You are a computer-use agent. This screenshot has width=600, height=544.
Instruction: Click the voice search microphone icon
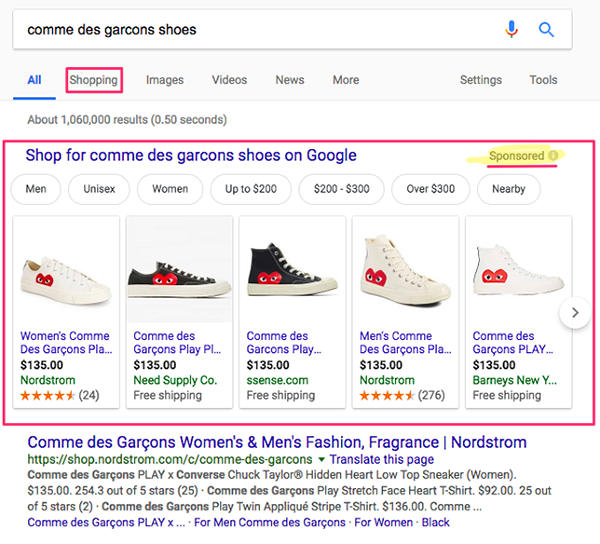512,29
